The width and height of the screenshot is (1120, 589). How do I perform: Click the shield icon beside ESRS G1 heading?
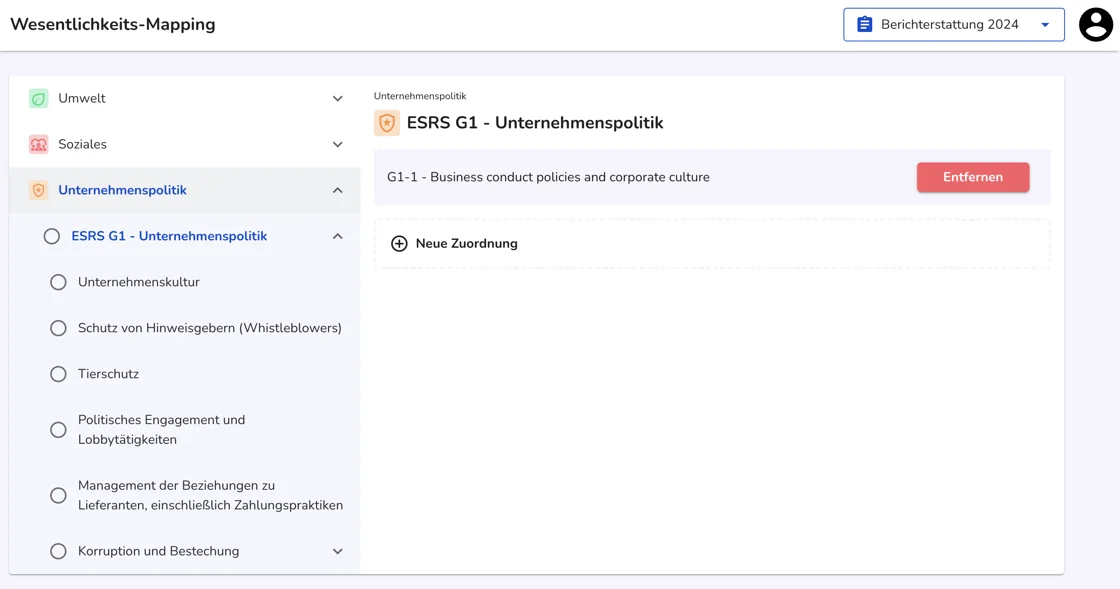pyautogui.click(x=387, y=123)
